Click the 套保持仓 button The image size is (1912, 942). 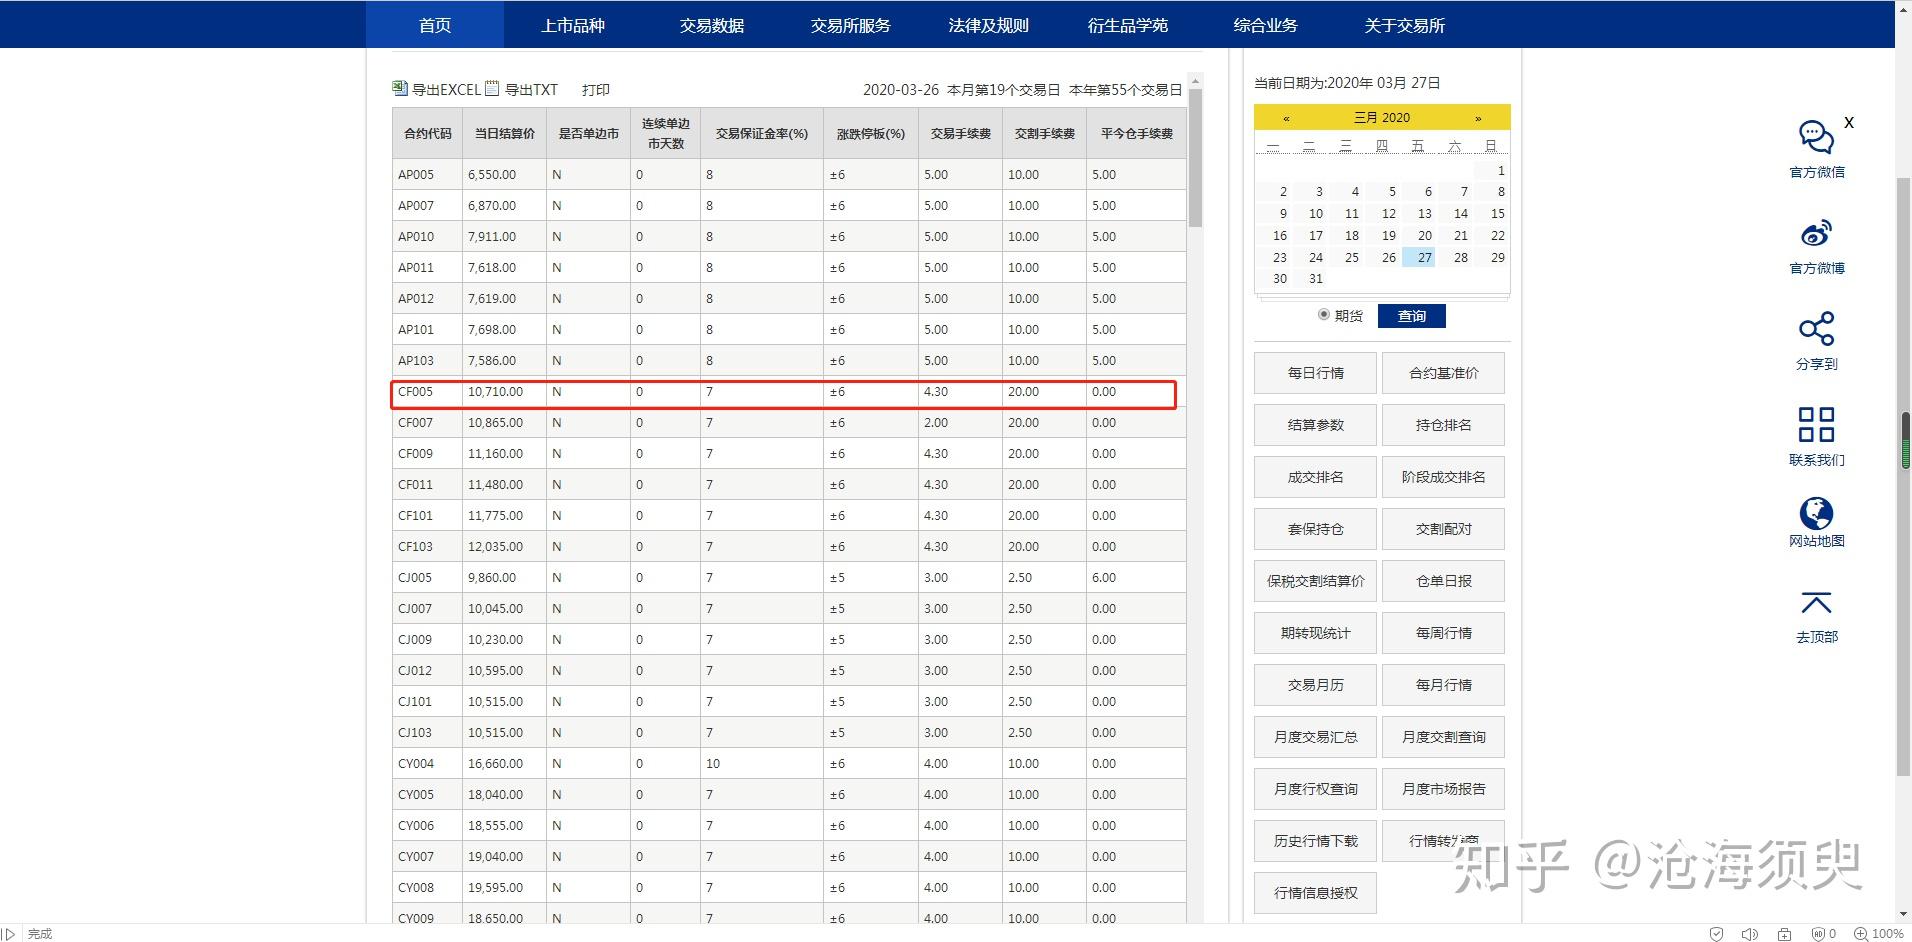(1315, 529)
